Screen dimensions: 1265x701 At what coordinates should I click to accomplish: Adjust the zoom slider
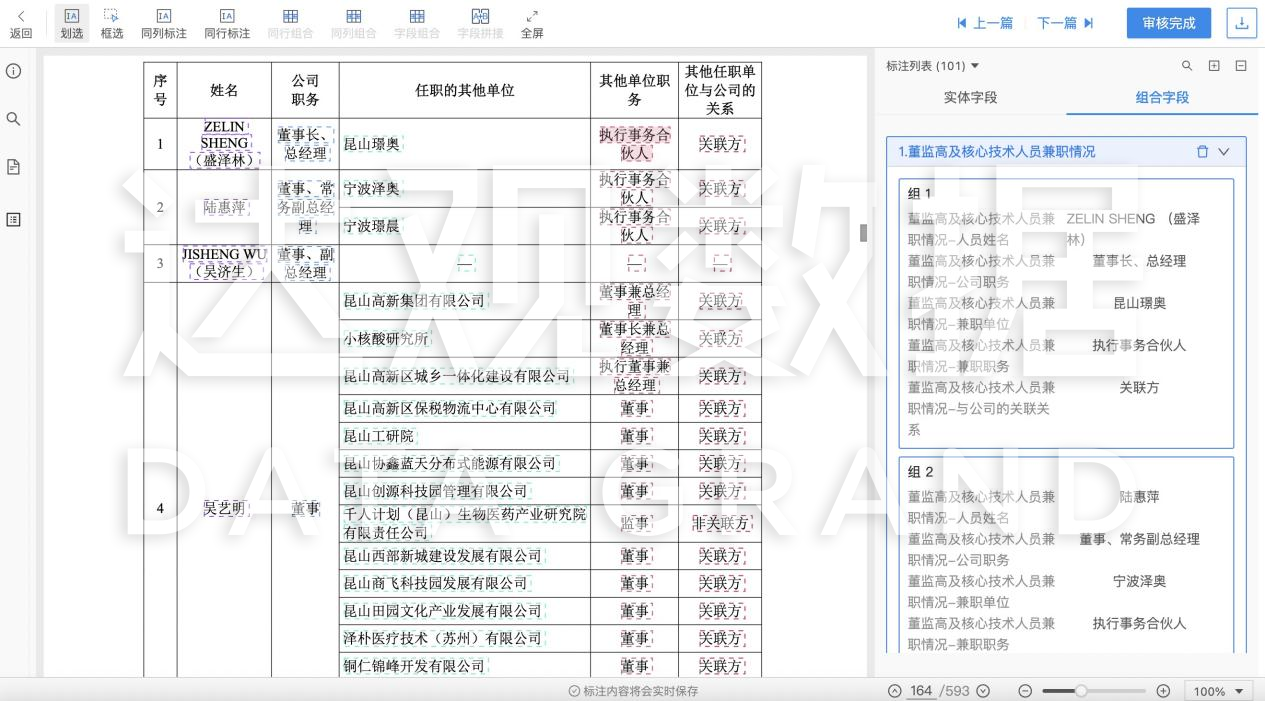[x=1081, y=691]
